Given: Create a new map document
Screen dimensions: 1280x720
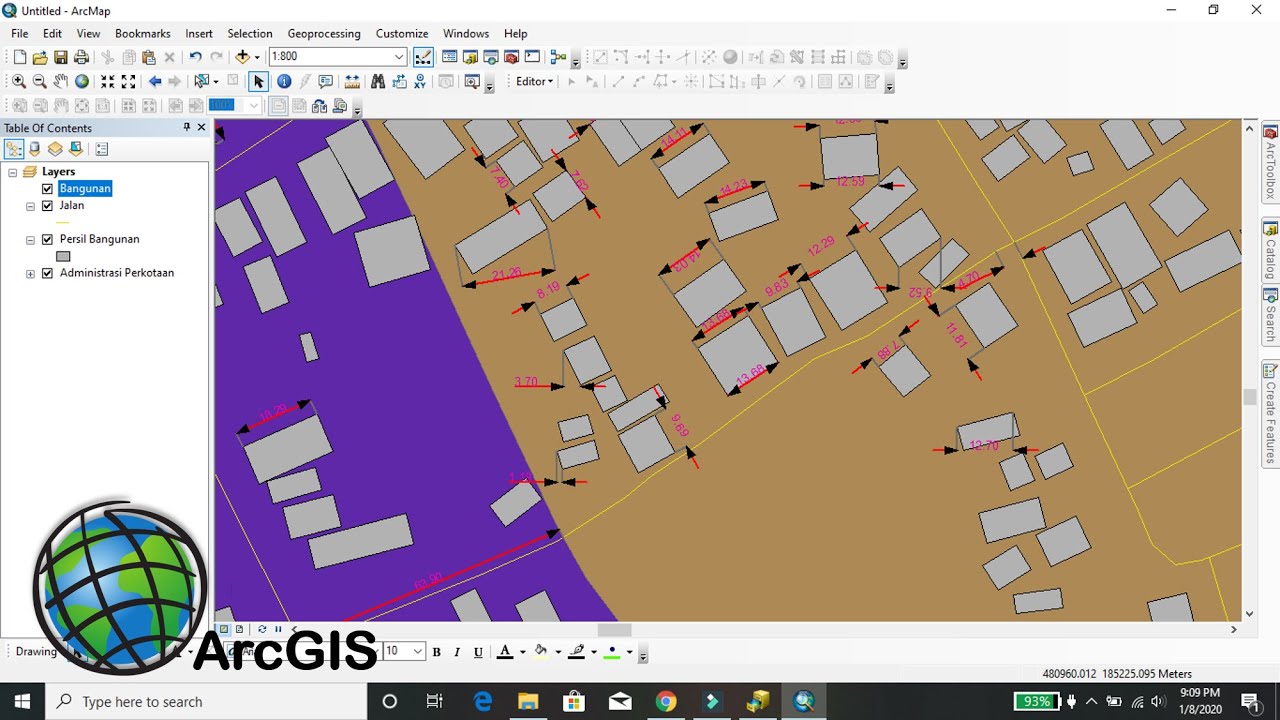Looking at the screenshot, I should point(19,57).
